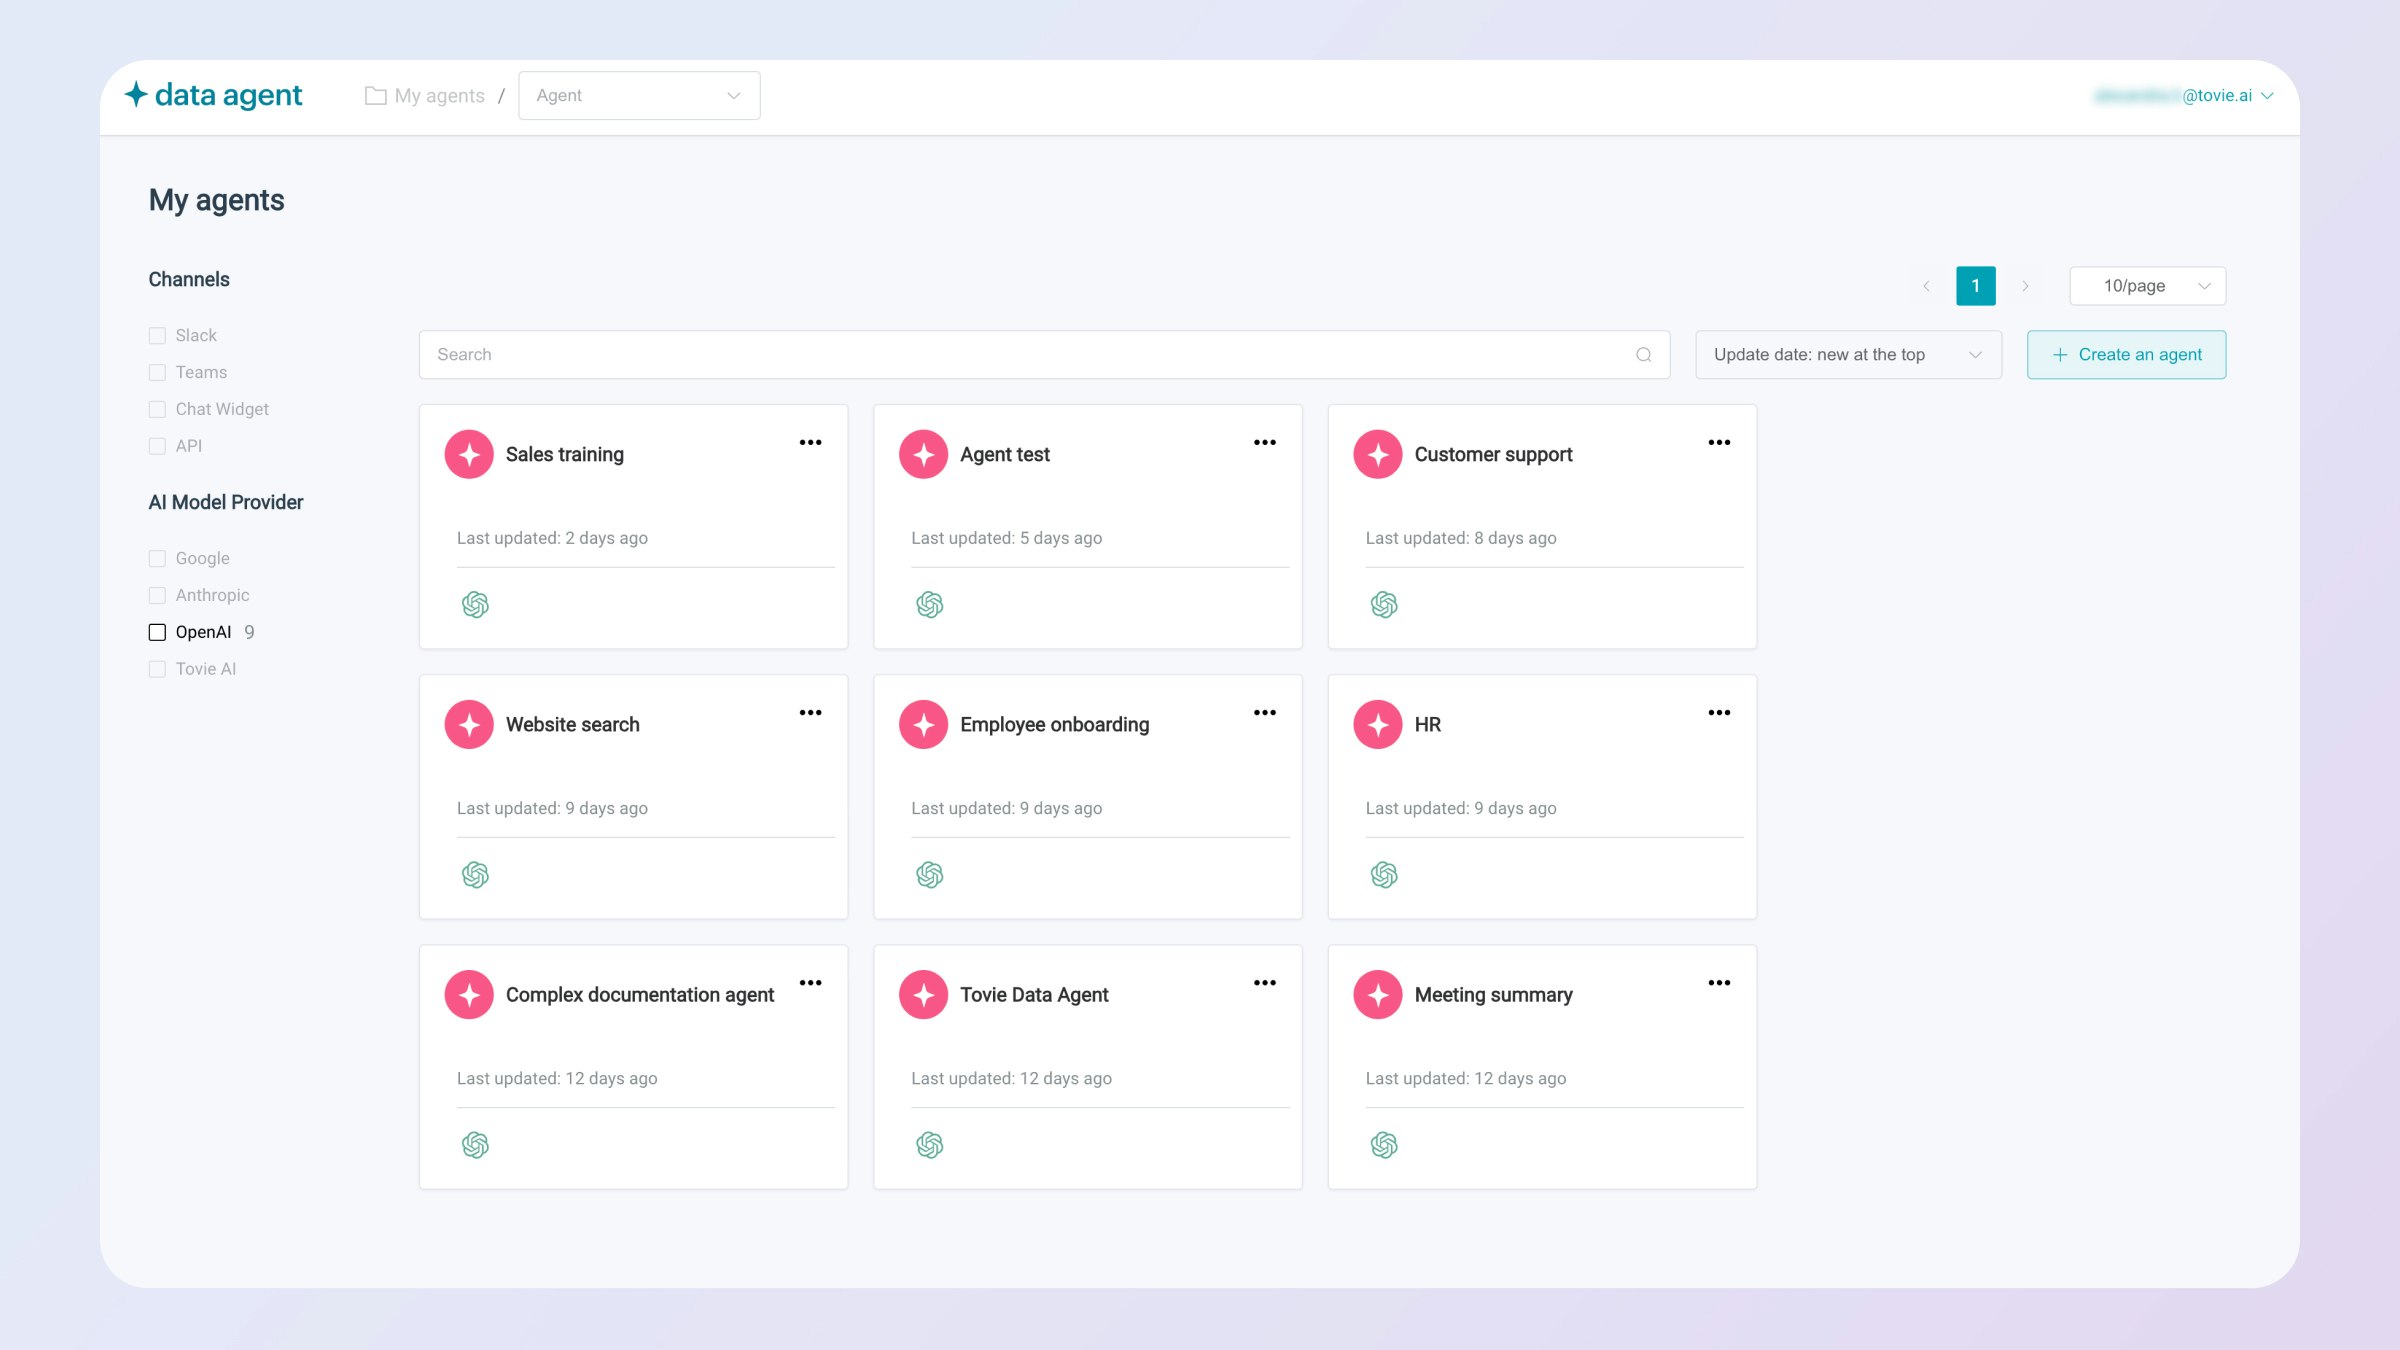Open the three-dot menu on Sales training card
The width and height of the screenshot is (2400, 1350).
point(810,442)
